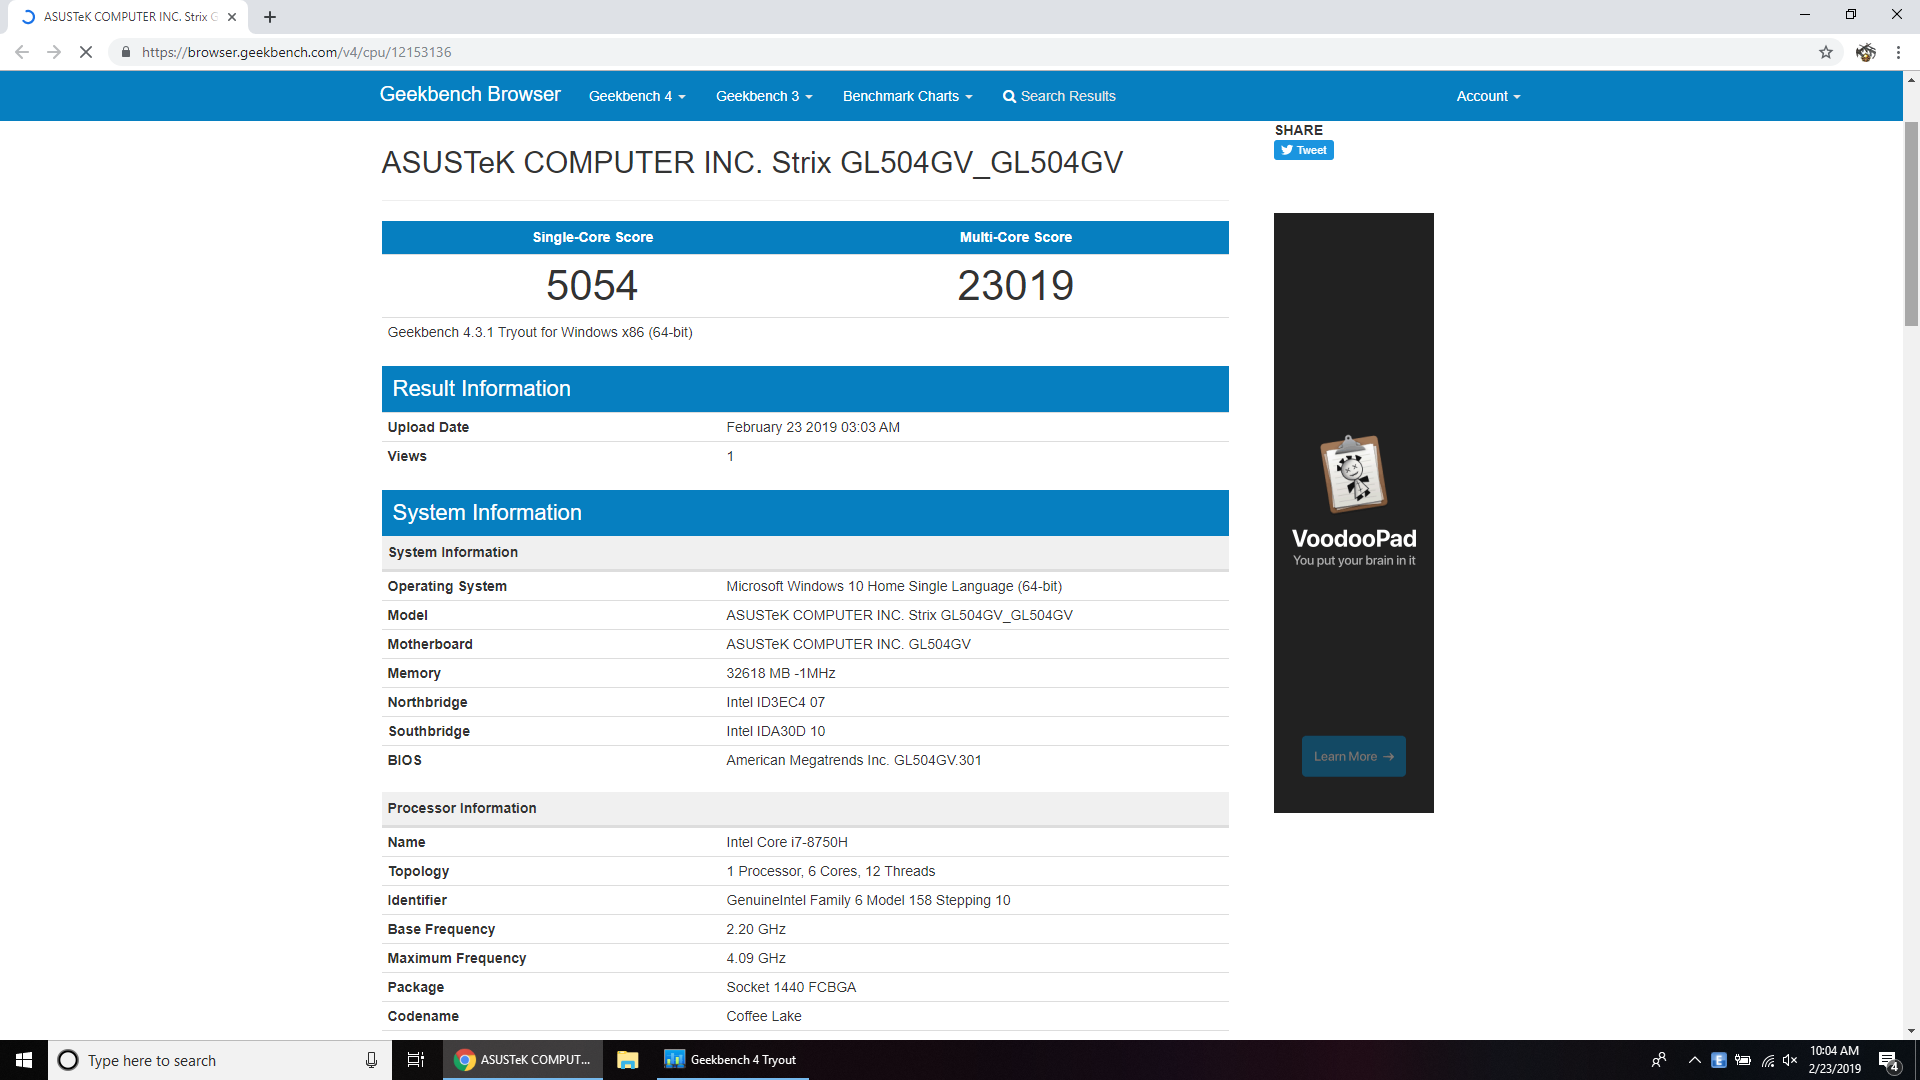Viewport: 1920px width, 1080px height.
Task: Open Wi-Fi network settings icon
Action: coord(1767,1060)
